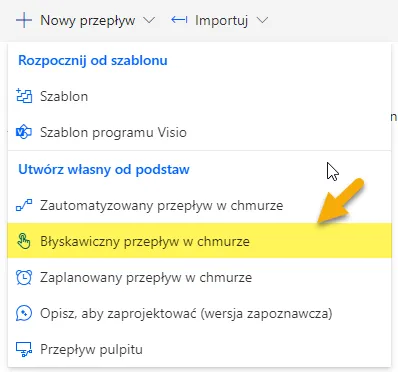
Task: Open Opisz, aby zaprojektować (wersja zapoznawcza)
Action: tap(199, 313)
